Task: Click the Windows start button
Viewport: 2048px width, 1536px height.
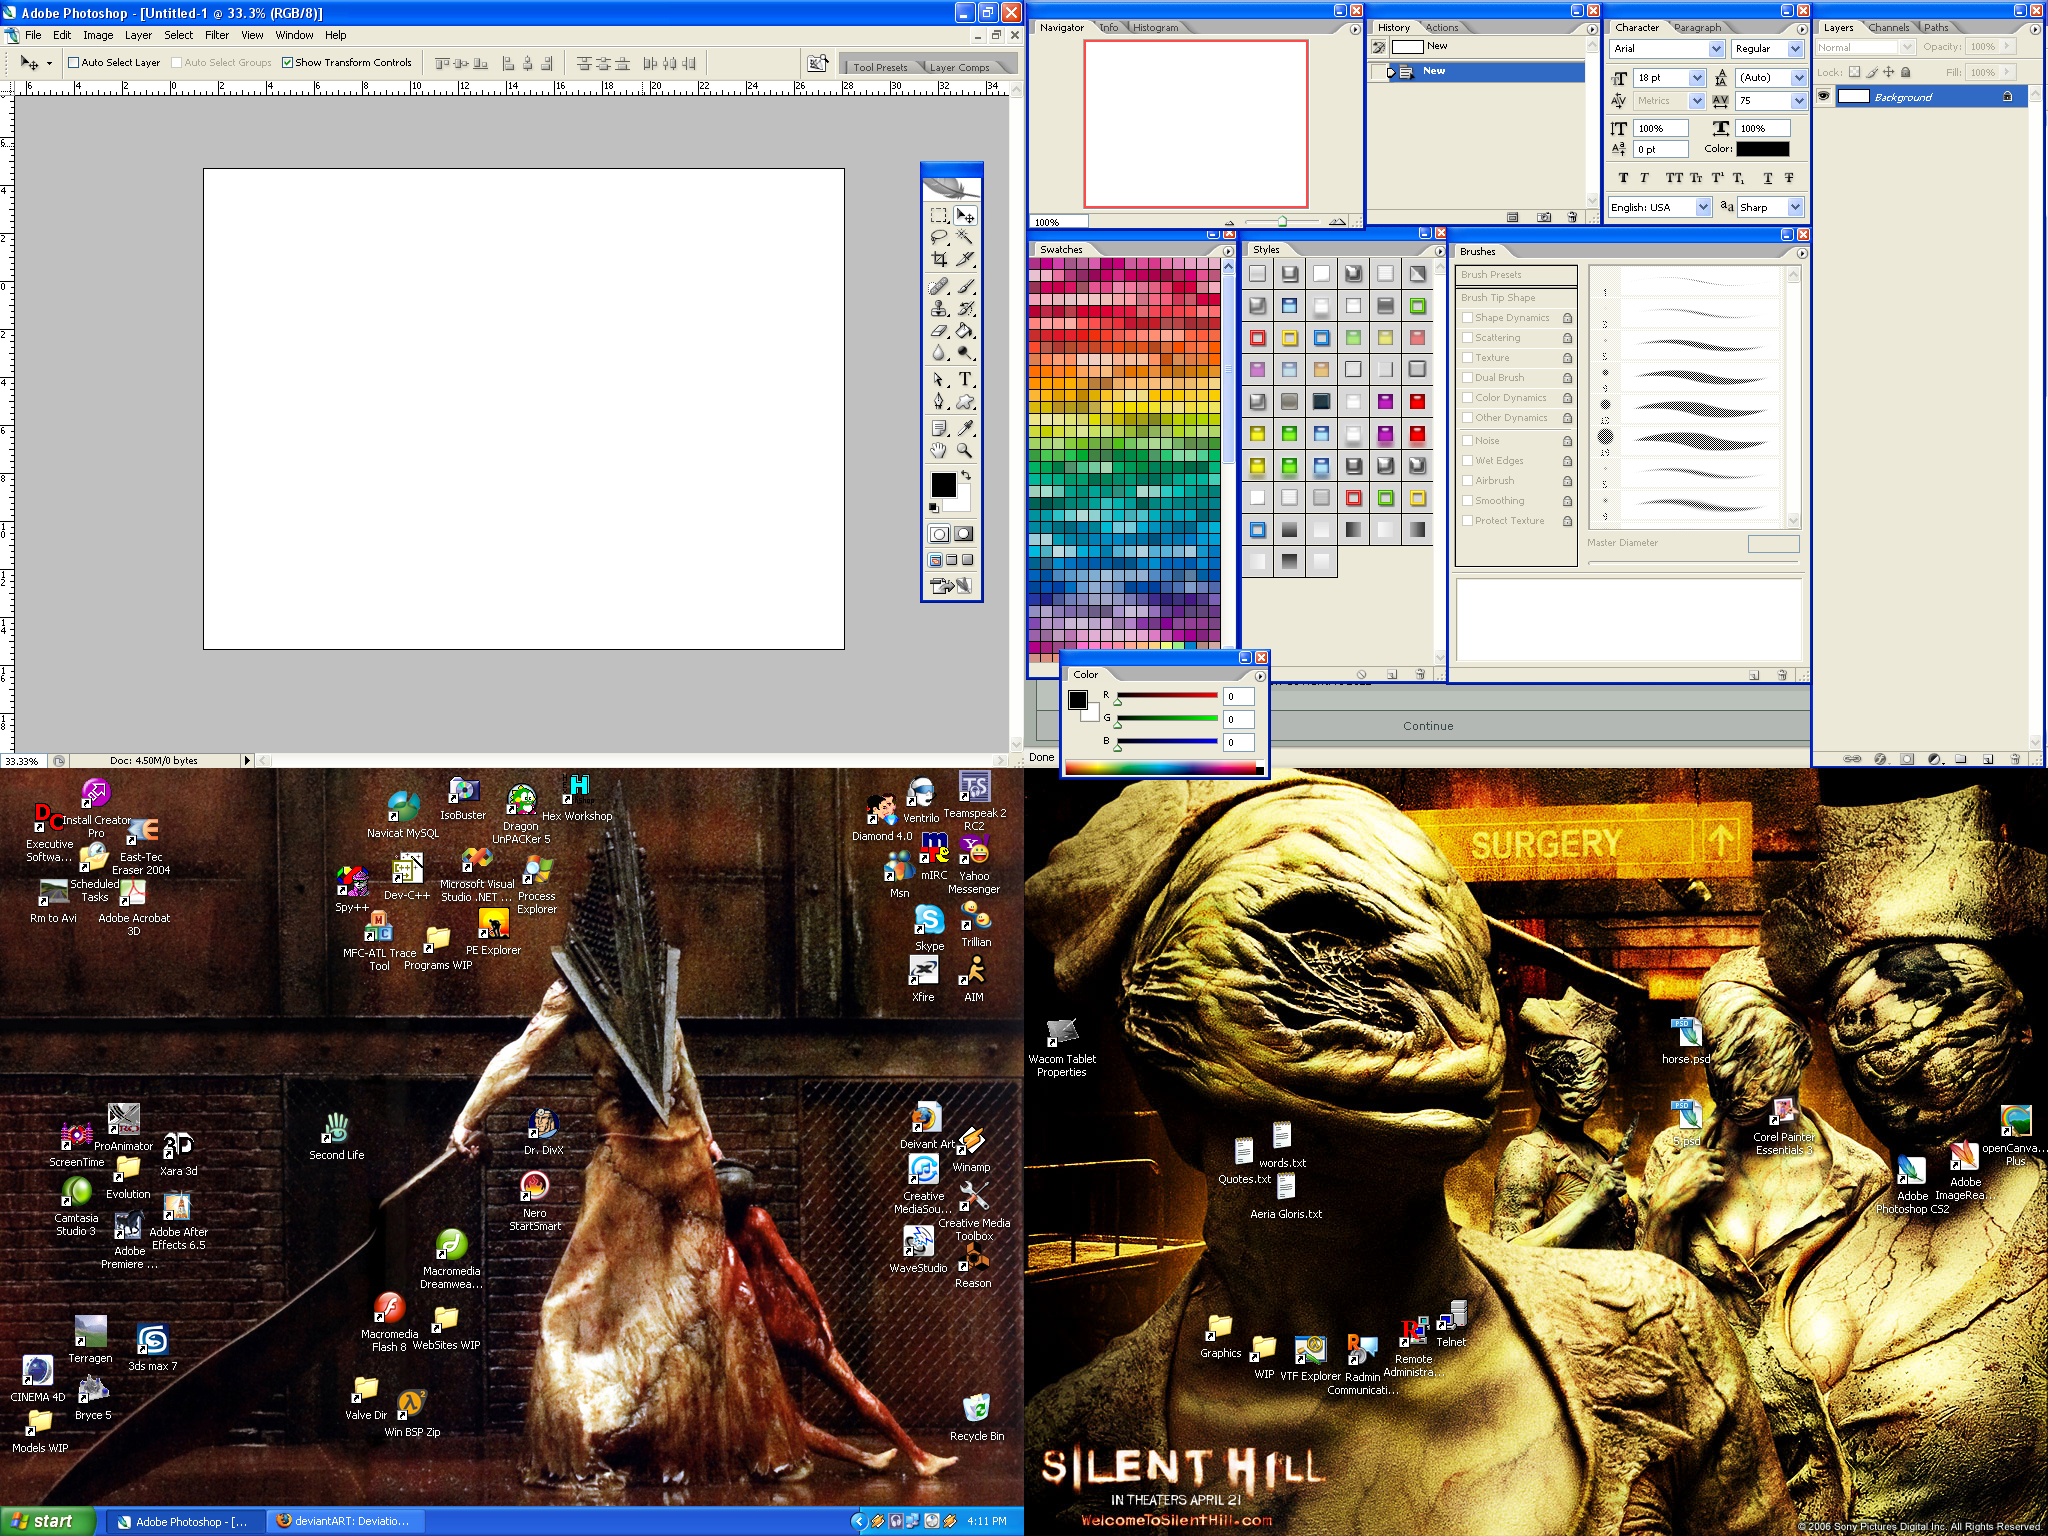Action: [x=48, y=1521]
